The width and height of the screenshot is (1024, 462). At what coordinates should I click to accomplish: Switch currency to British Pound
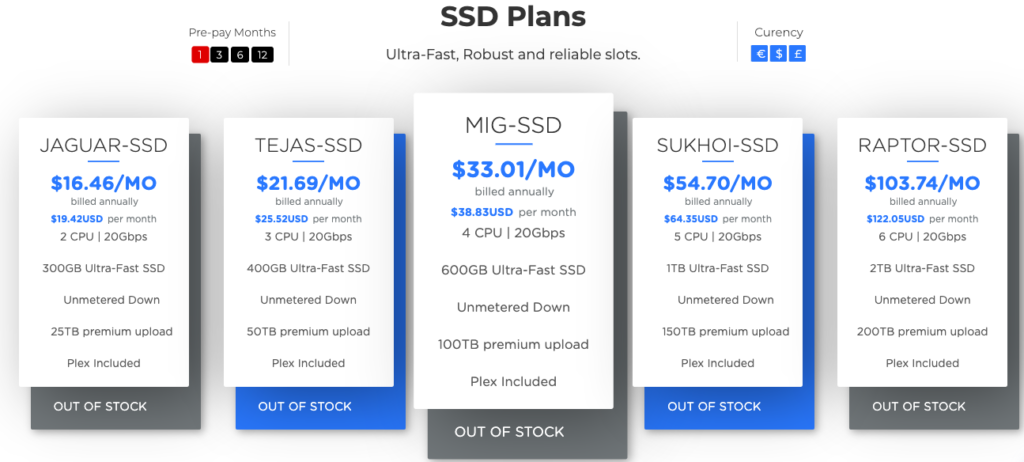(x=797, y=54)
